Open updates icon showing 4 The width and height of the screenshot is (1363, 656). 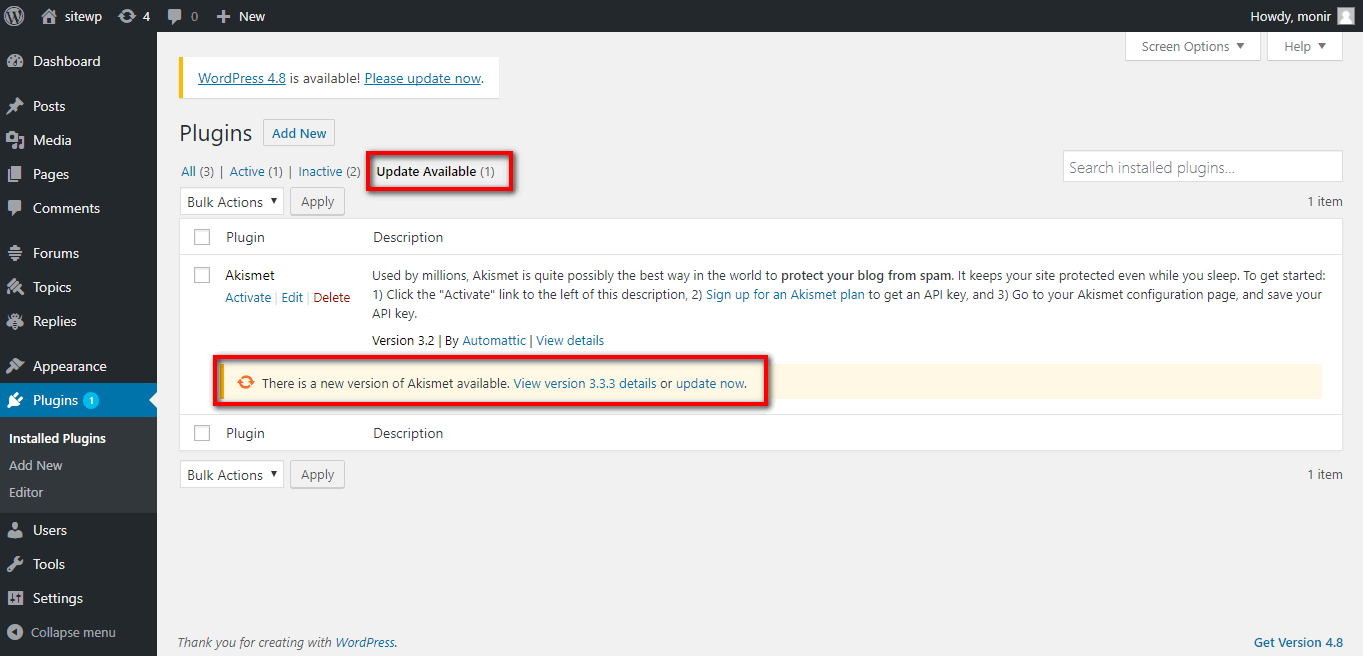click(126, 16)
